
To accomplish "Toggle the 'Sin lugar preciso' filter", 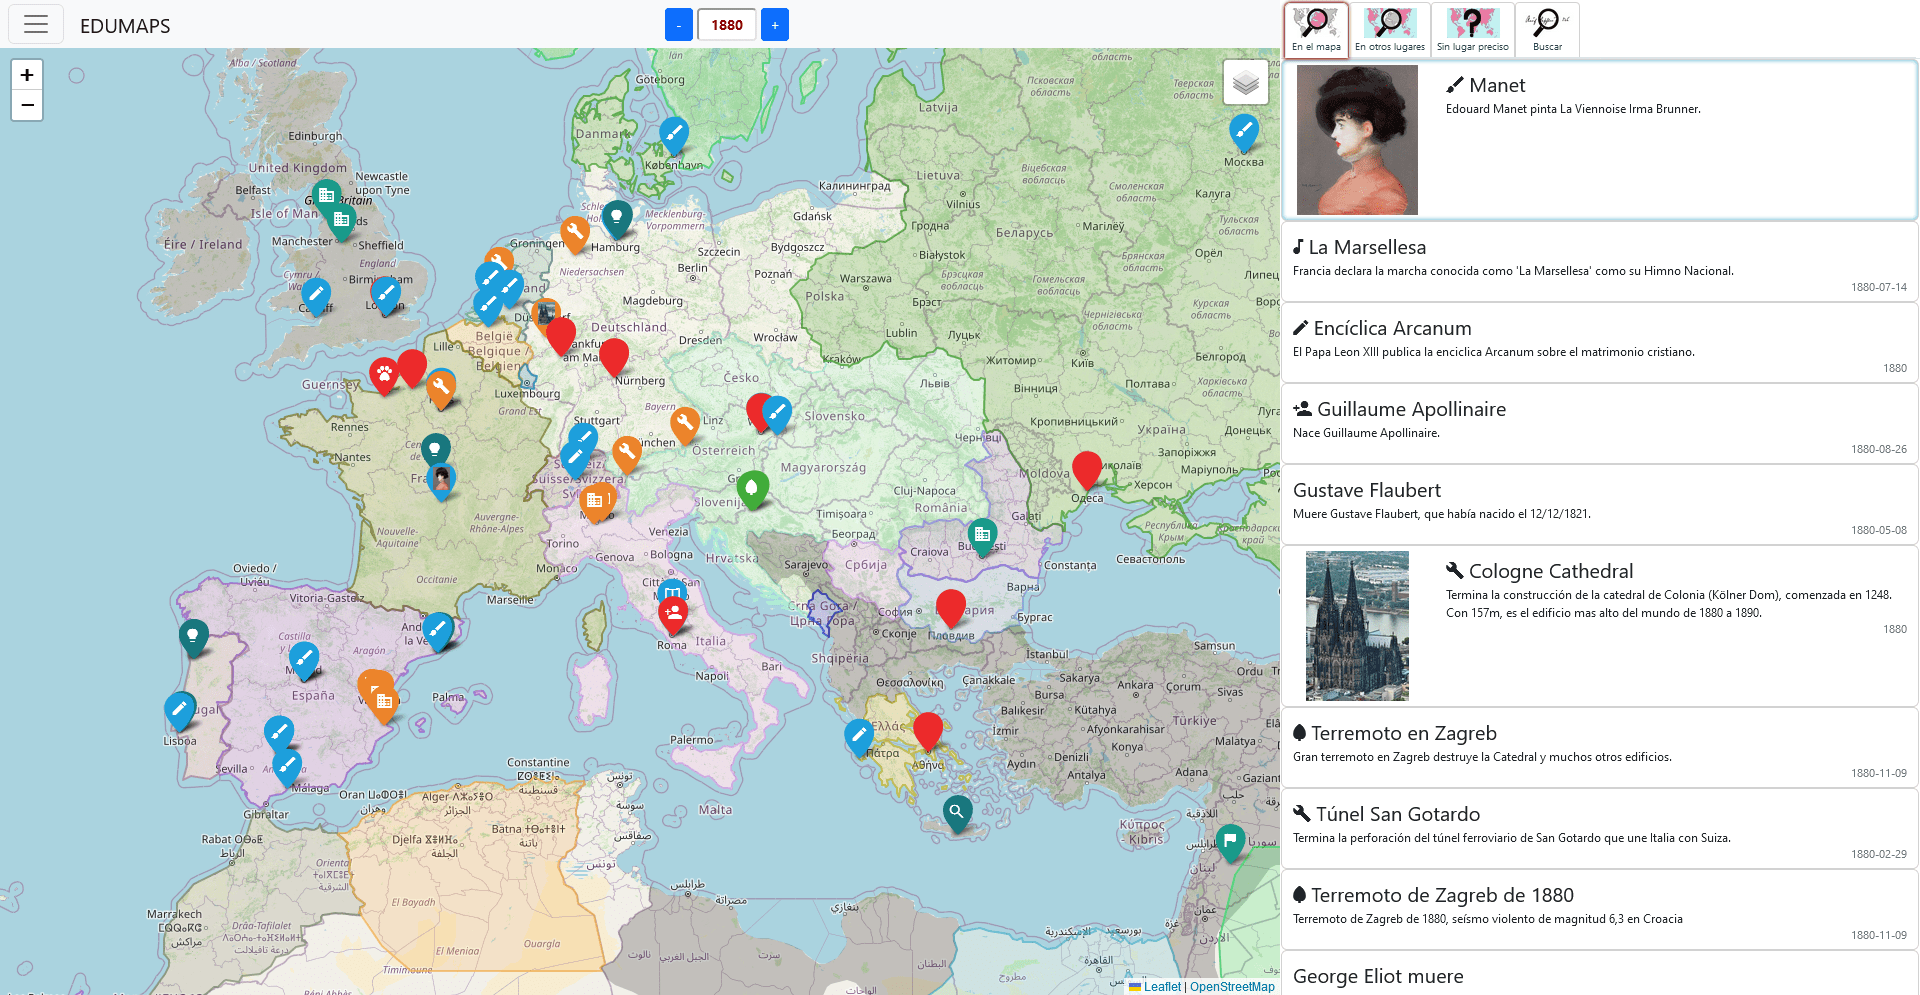I will pyautogui.click(x=1471, y=28).
